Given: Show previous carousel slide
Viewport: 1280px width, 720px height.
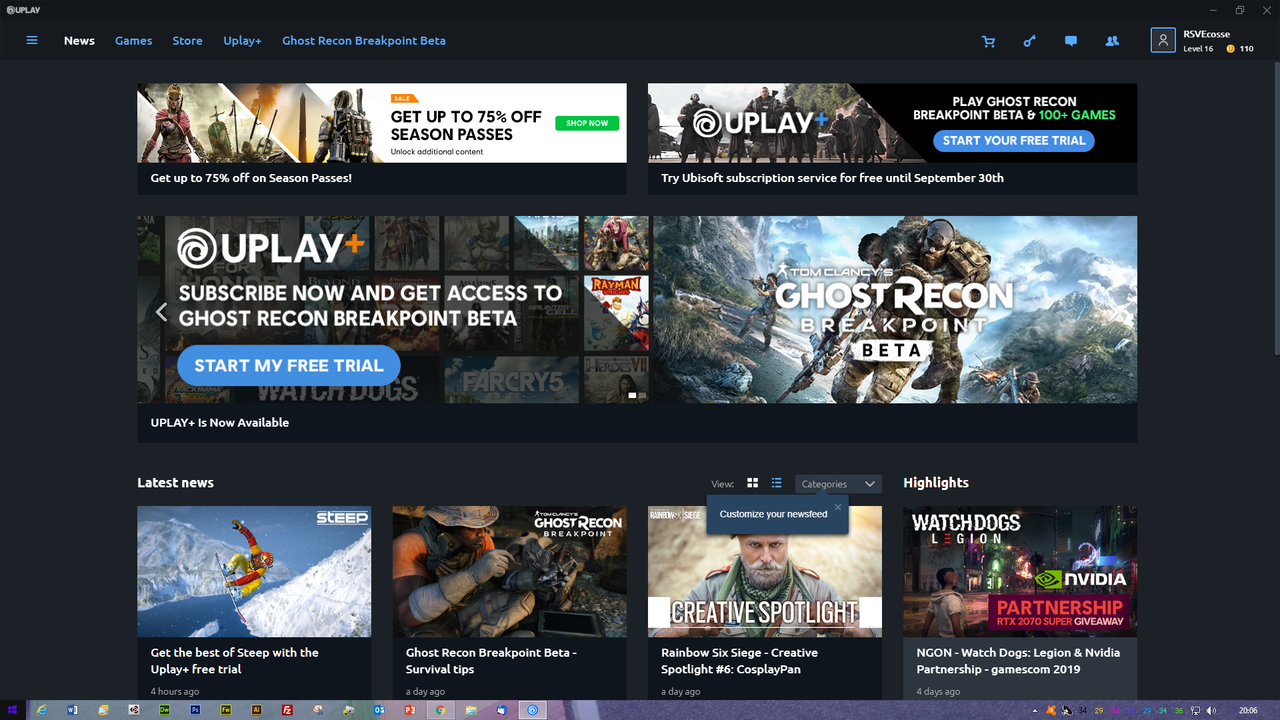Looking at the screenshot, I should tap(161, 312).
